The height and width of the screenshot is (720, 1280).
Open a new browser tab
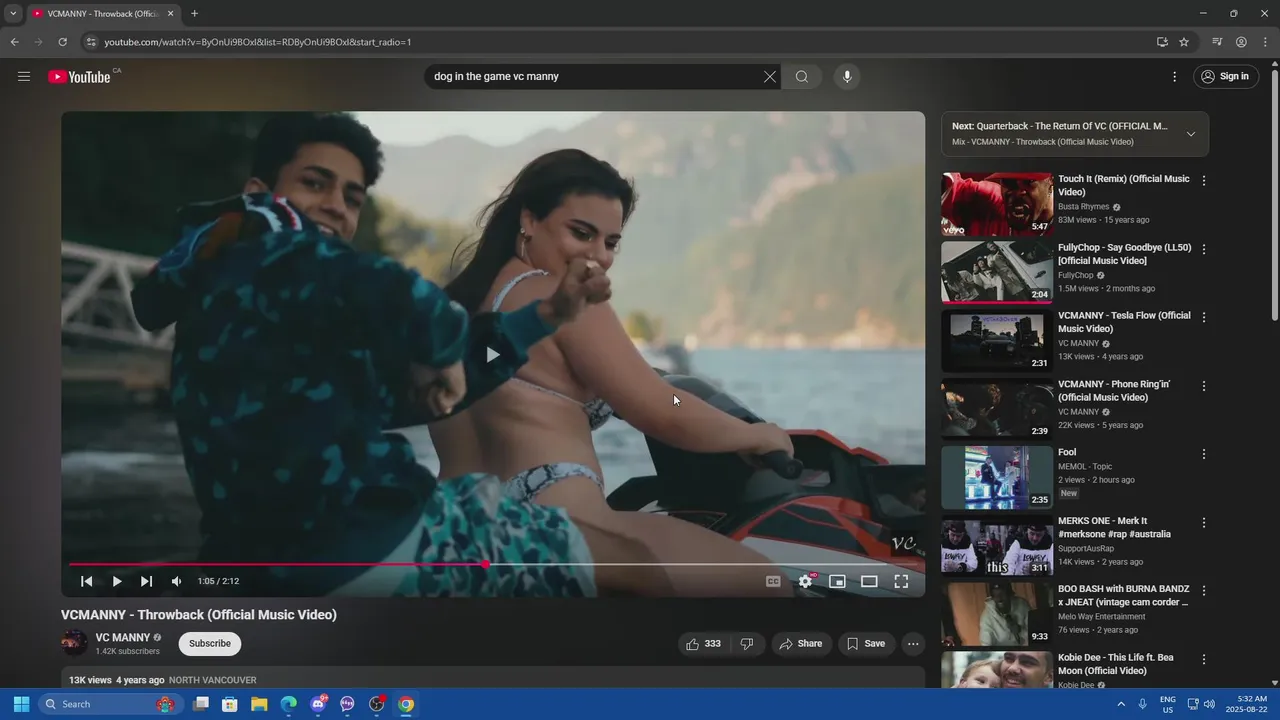tap(194, 14)
